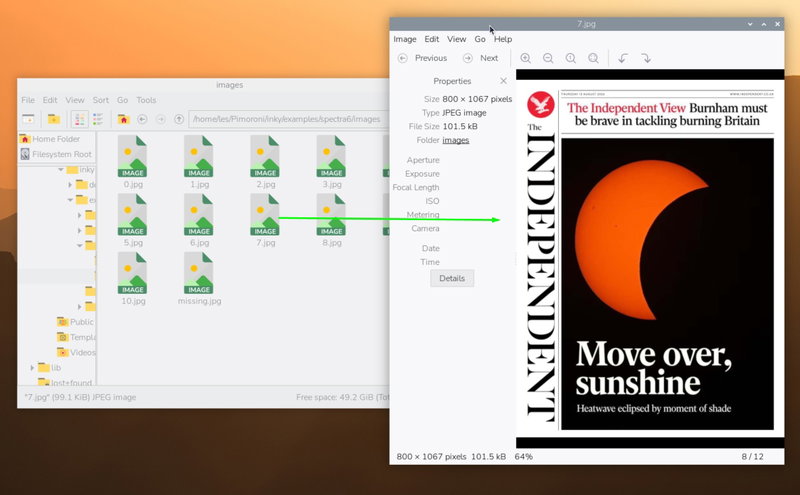The image size is (800, 495).
Task: Switch file manager to detailed list view
Action: pos(98,119)
